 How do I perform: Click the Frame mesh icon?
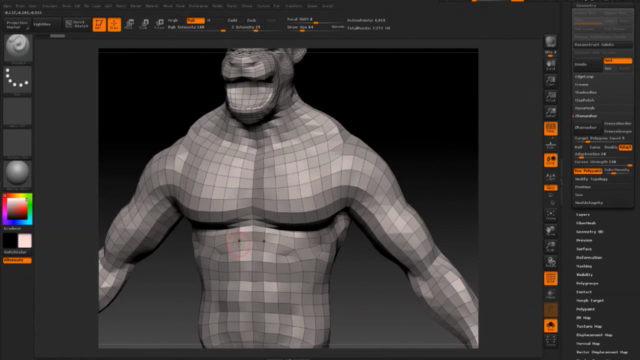click(x=551, y=215)
